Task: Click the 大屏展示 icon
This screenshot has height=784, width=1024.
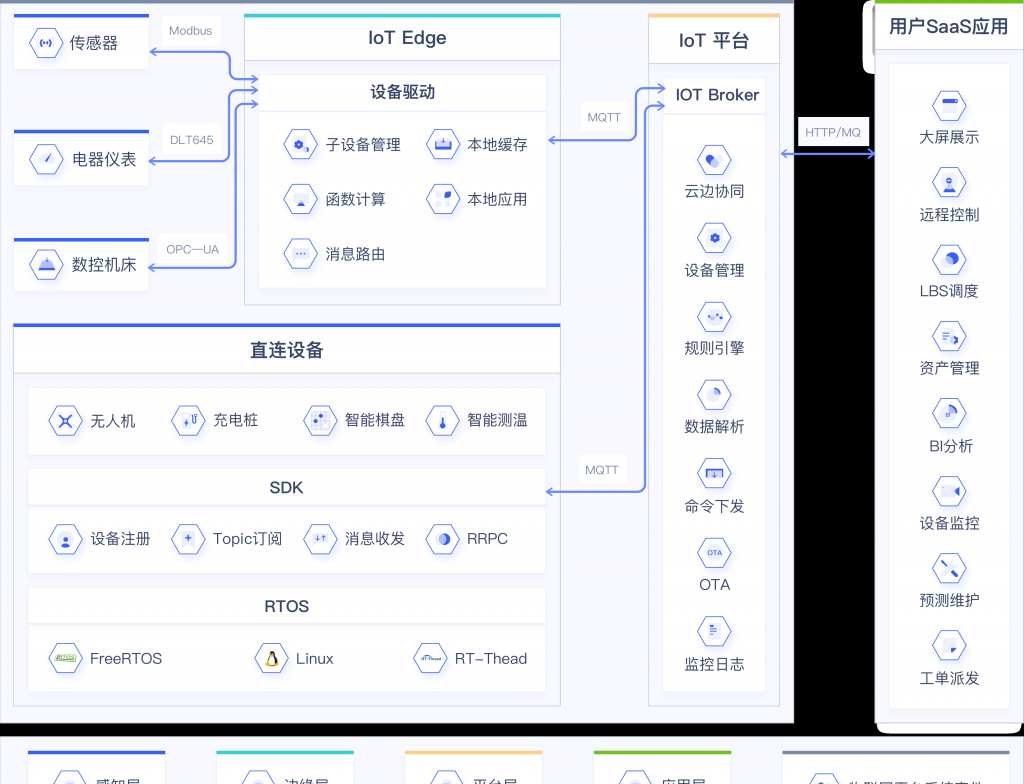Action: [x=950, y=106]
